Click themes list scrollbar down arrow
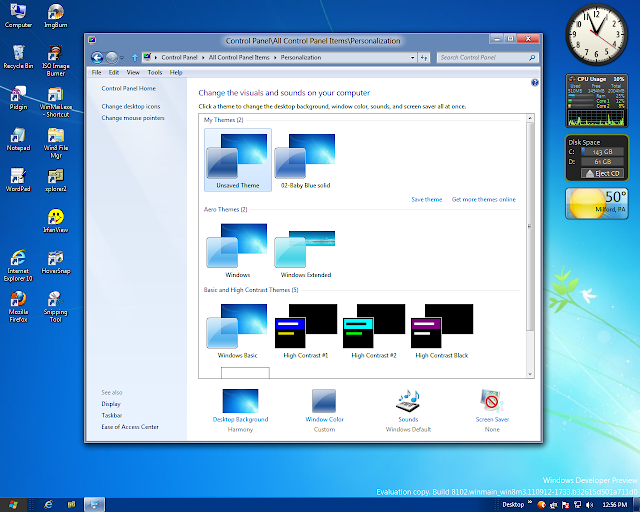 (530, 374)
